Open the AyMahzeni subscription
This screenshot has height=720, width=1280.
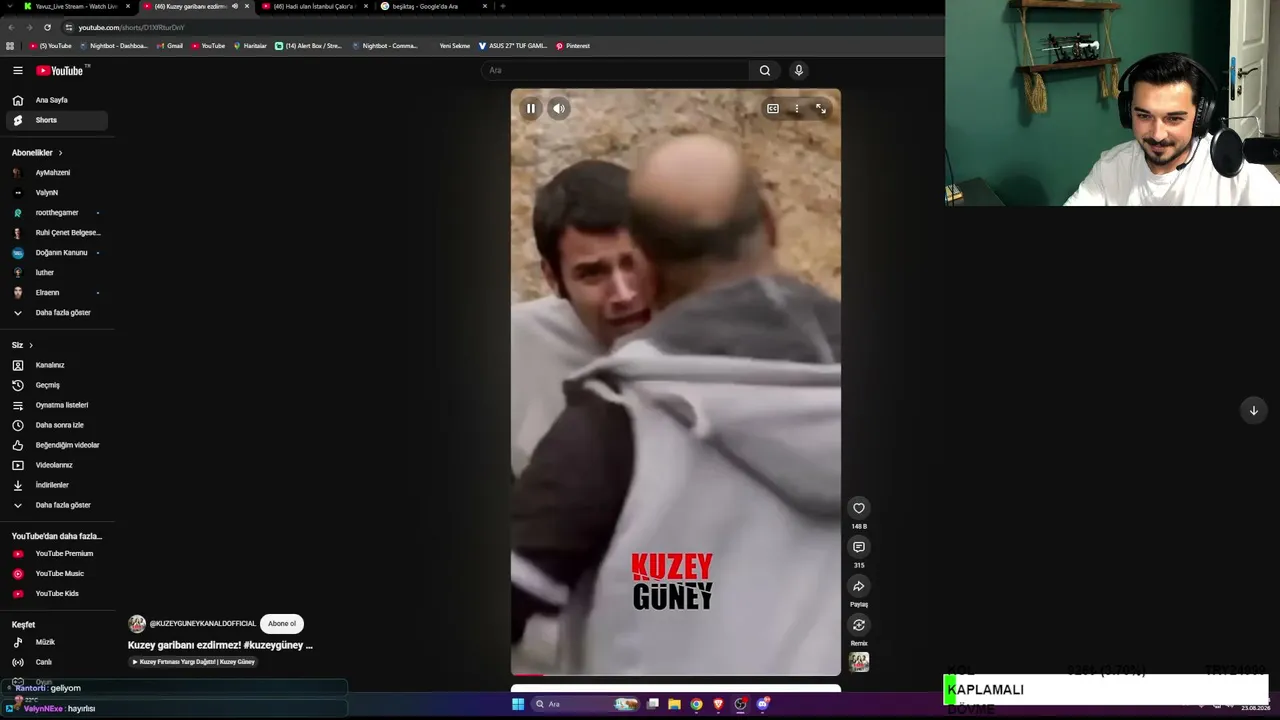click(57, 172)
